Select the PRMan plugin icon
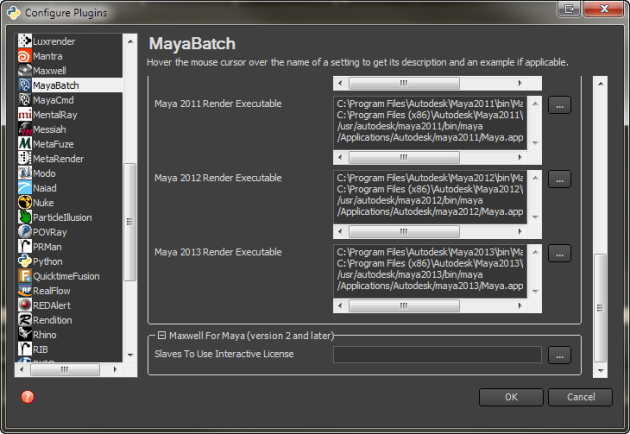This screenshot has height=434, width=630. (x=25, y=246)
